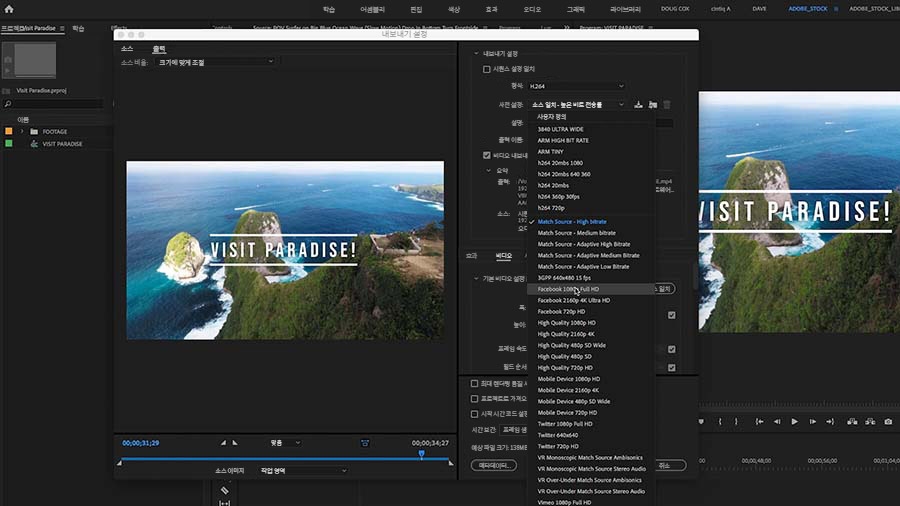The image size is (900, 506).
Task: Expand the FOOTAGE bin in project panel
Action: [22, 131]
